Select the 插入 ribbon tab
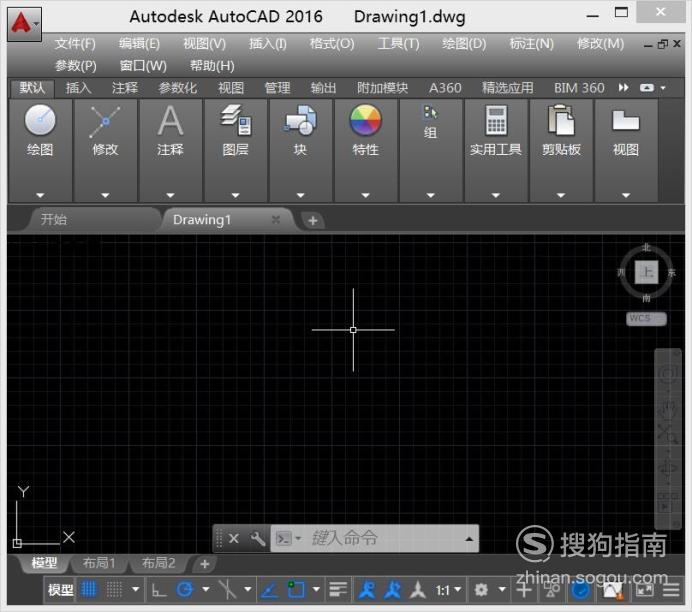The image size is (692, 612). [78, 88]
